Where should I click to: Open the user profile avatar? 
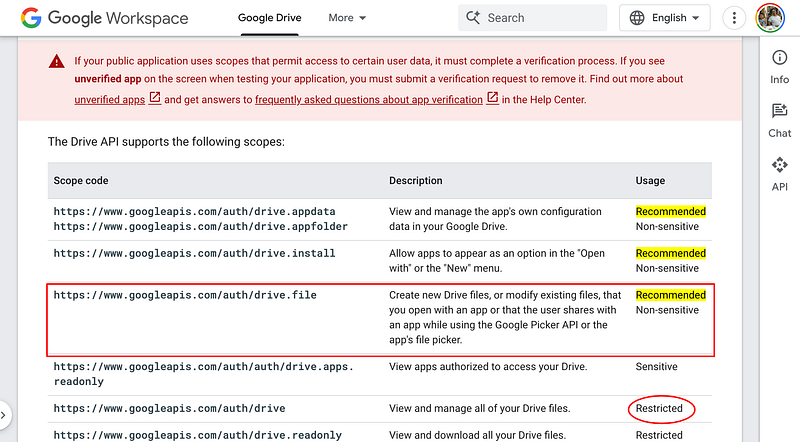click(x=770, y=18)
